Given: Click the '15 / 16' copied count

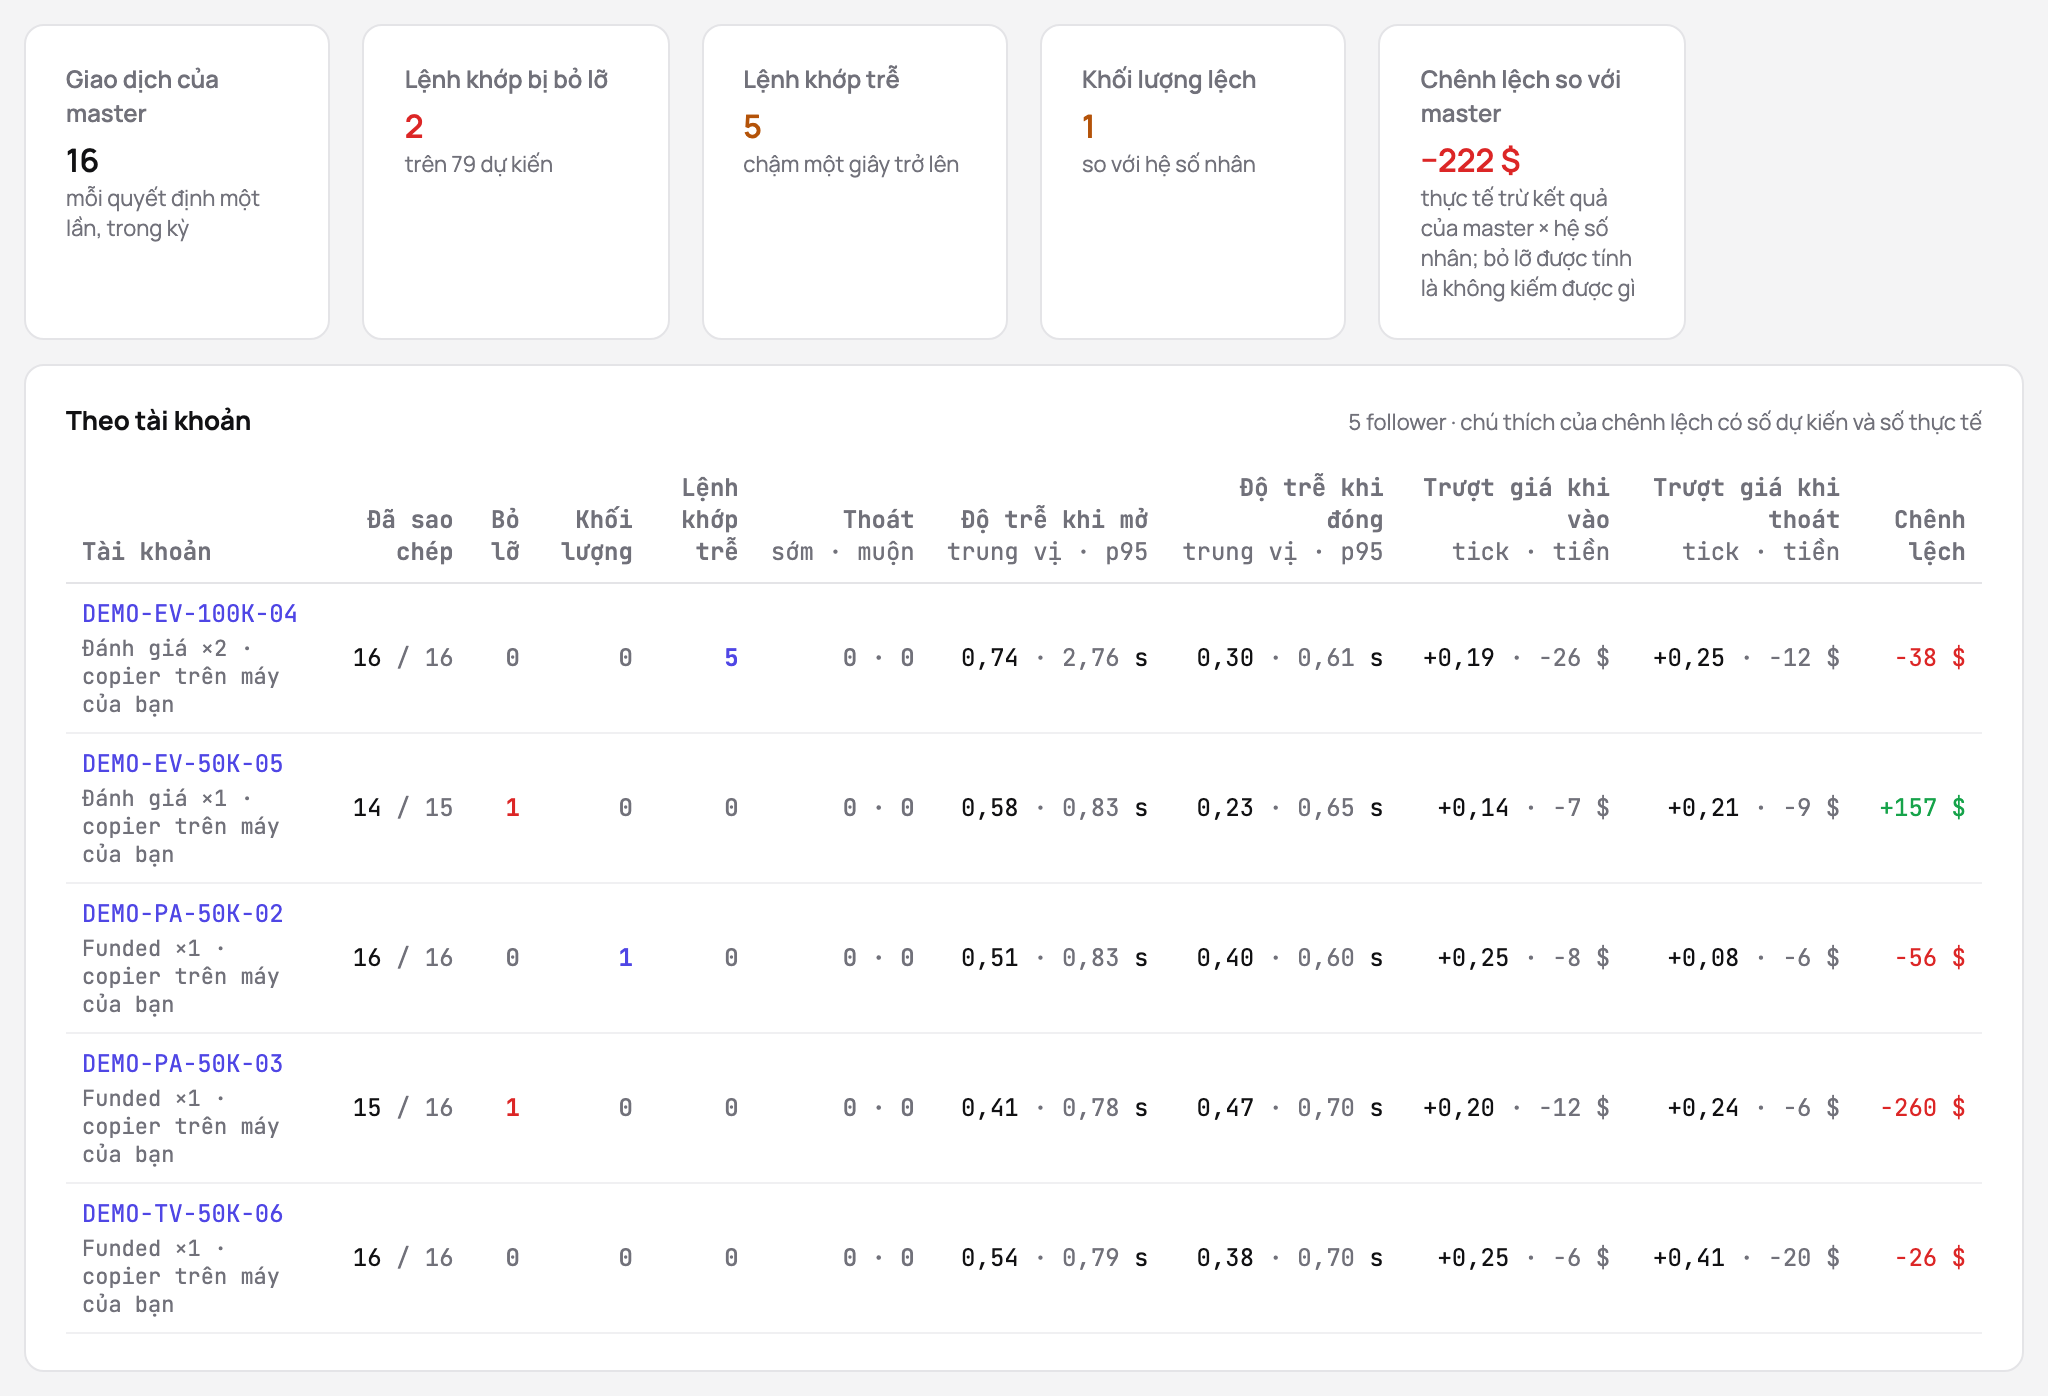Looking at the screenshot, I should 403,1108.
